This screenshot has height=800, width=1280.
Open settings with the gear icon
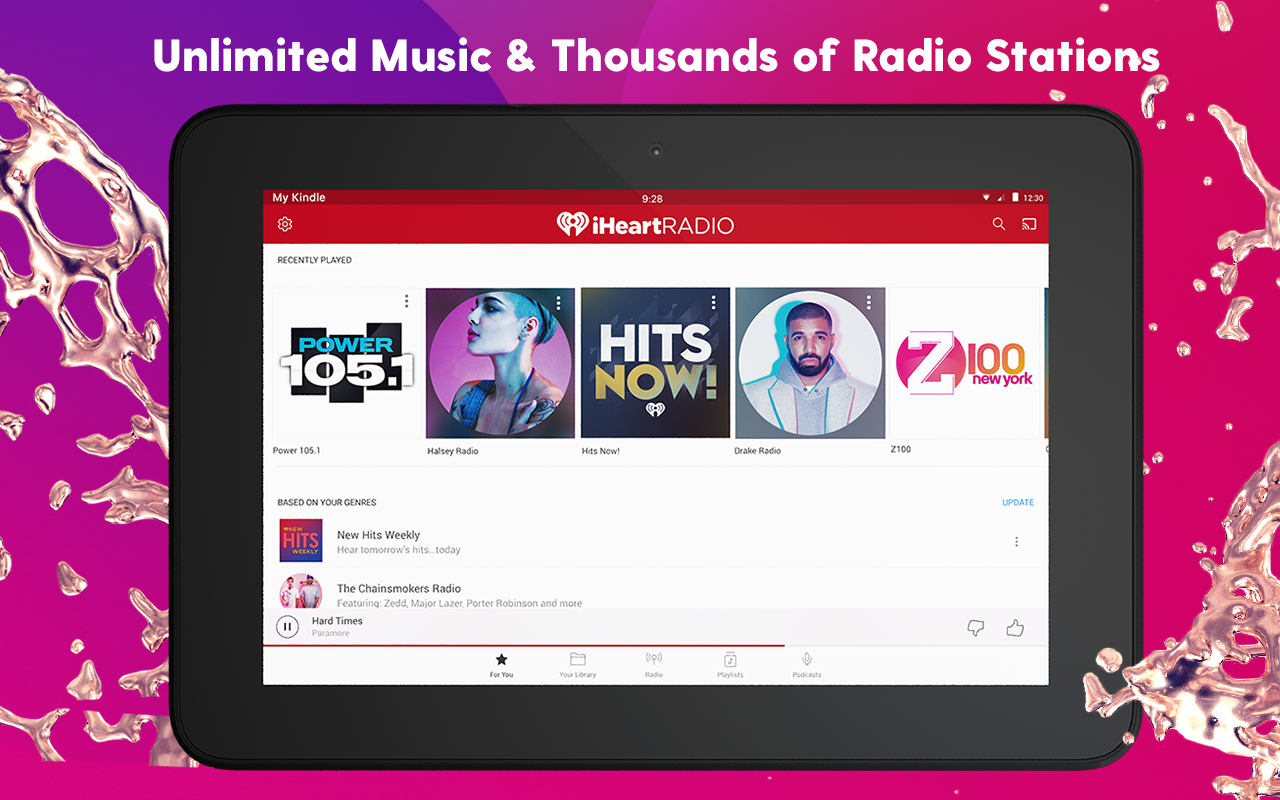[285, 225]
